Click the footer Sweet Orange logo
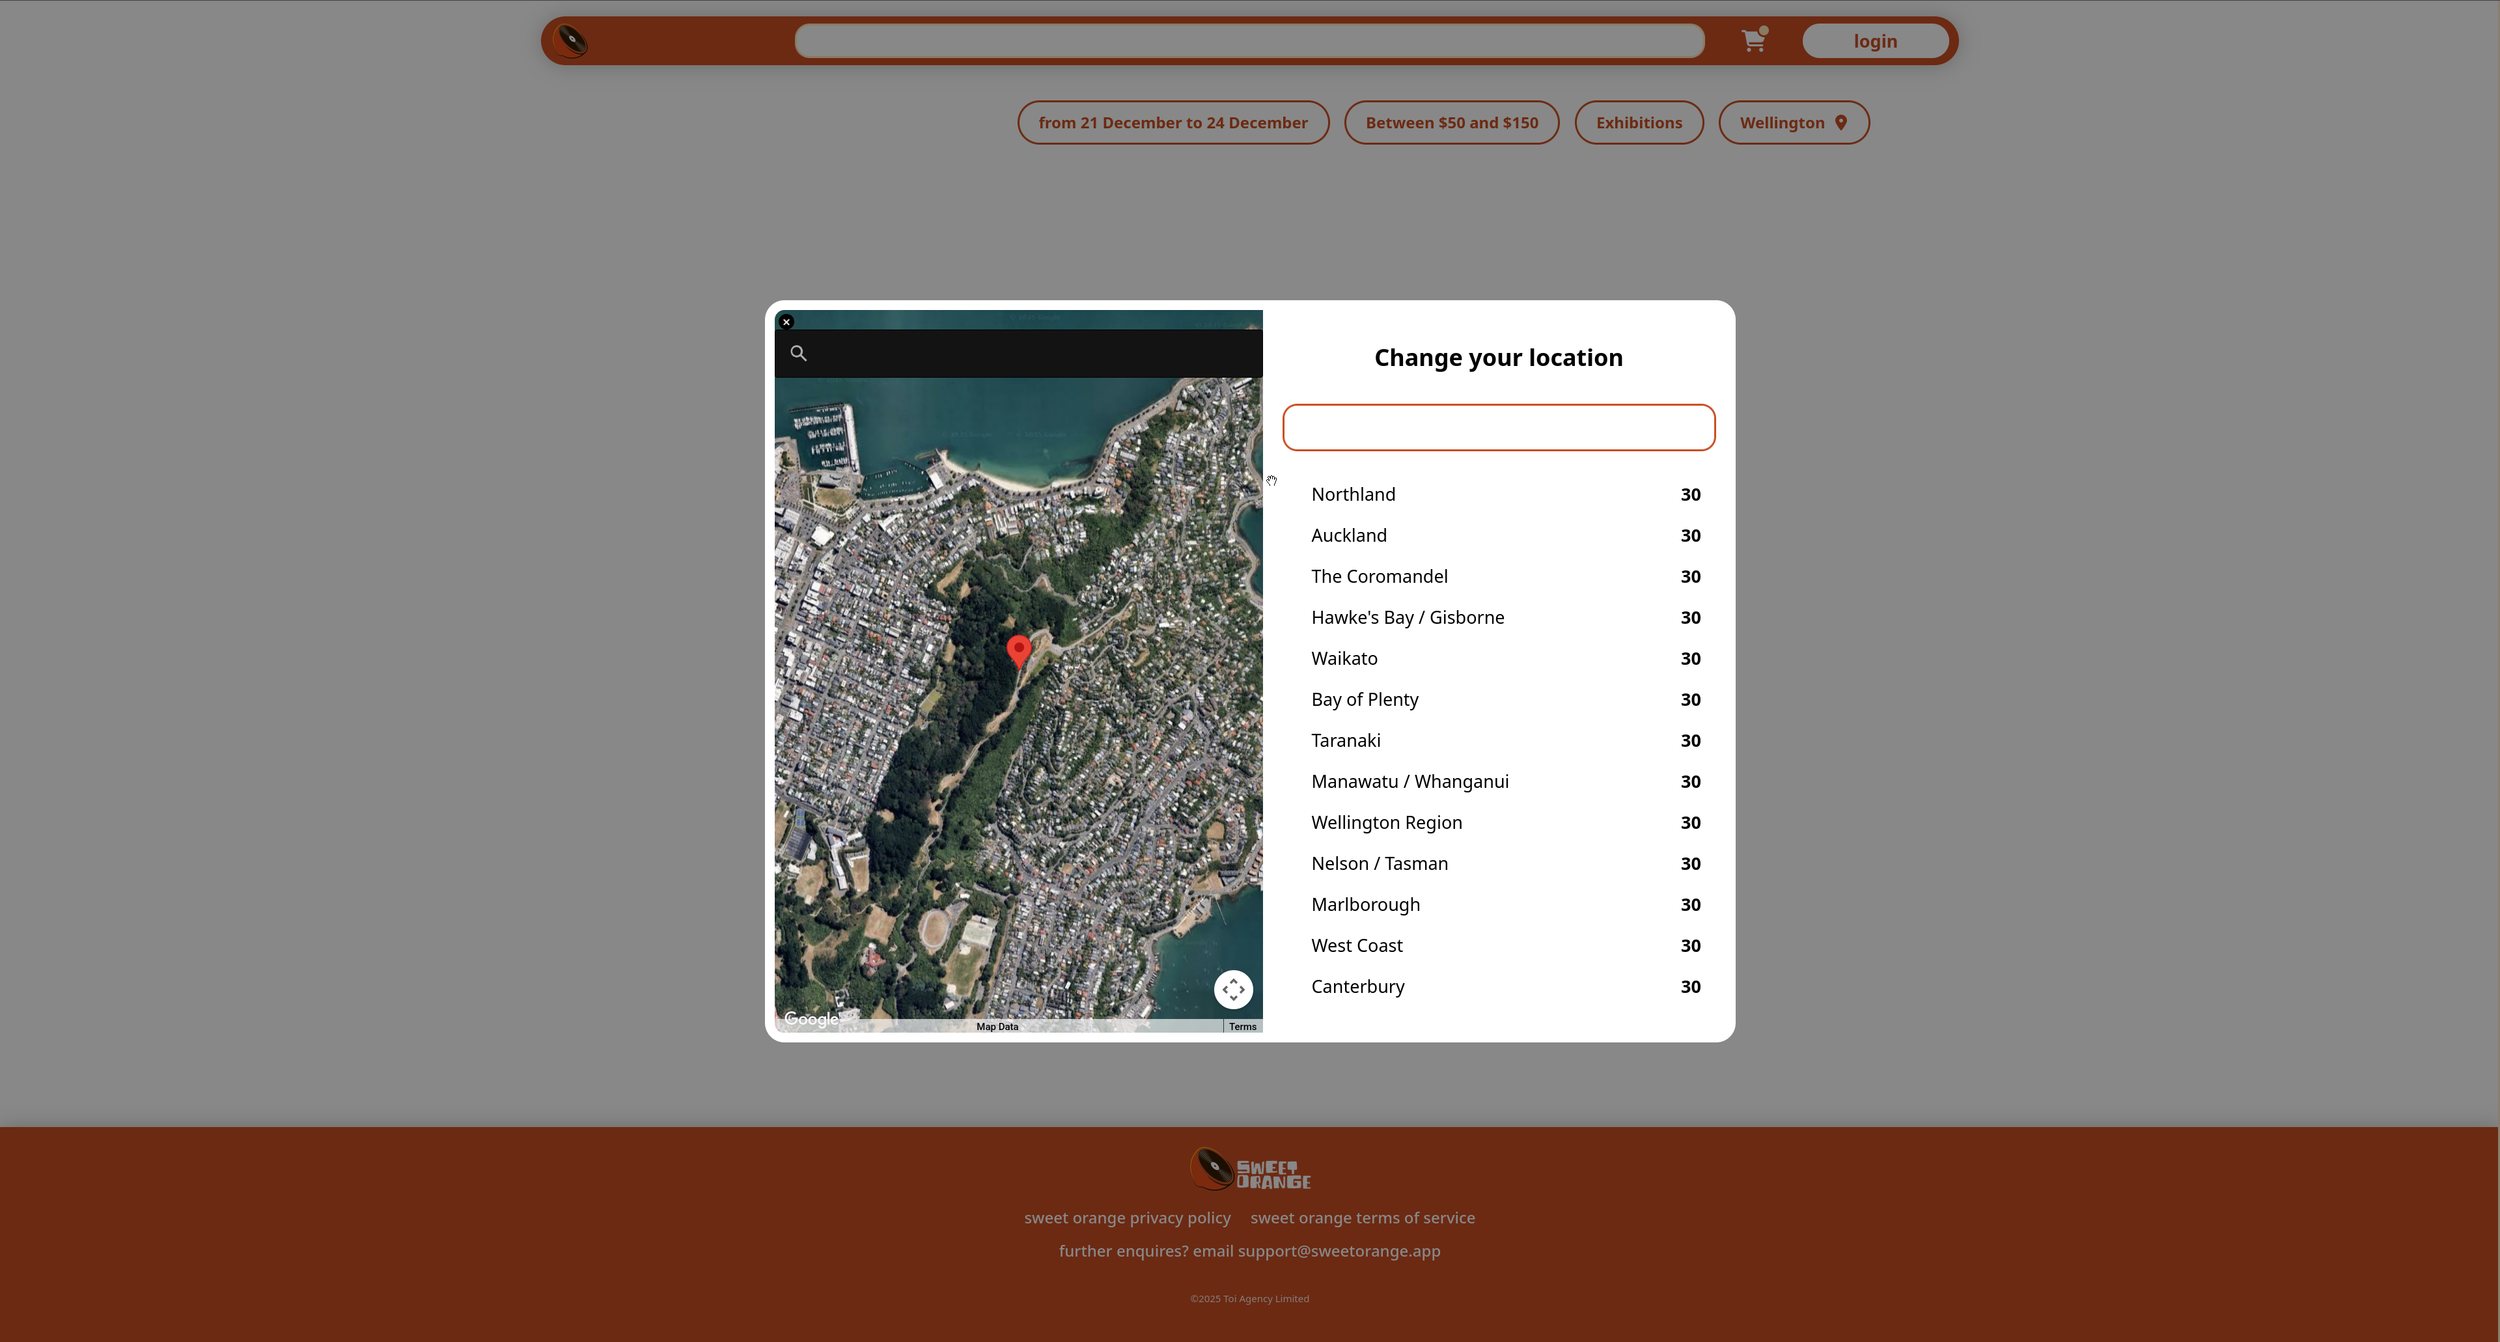 pyautogui.click(x=1249, y=1170)
